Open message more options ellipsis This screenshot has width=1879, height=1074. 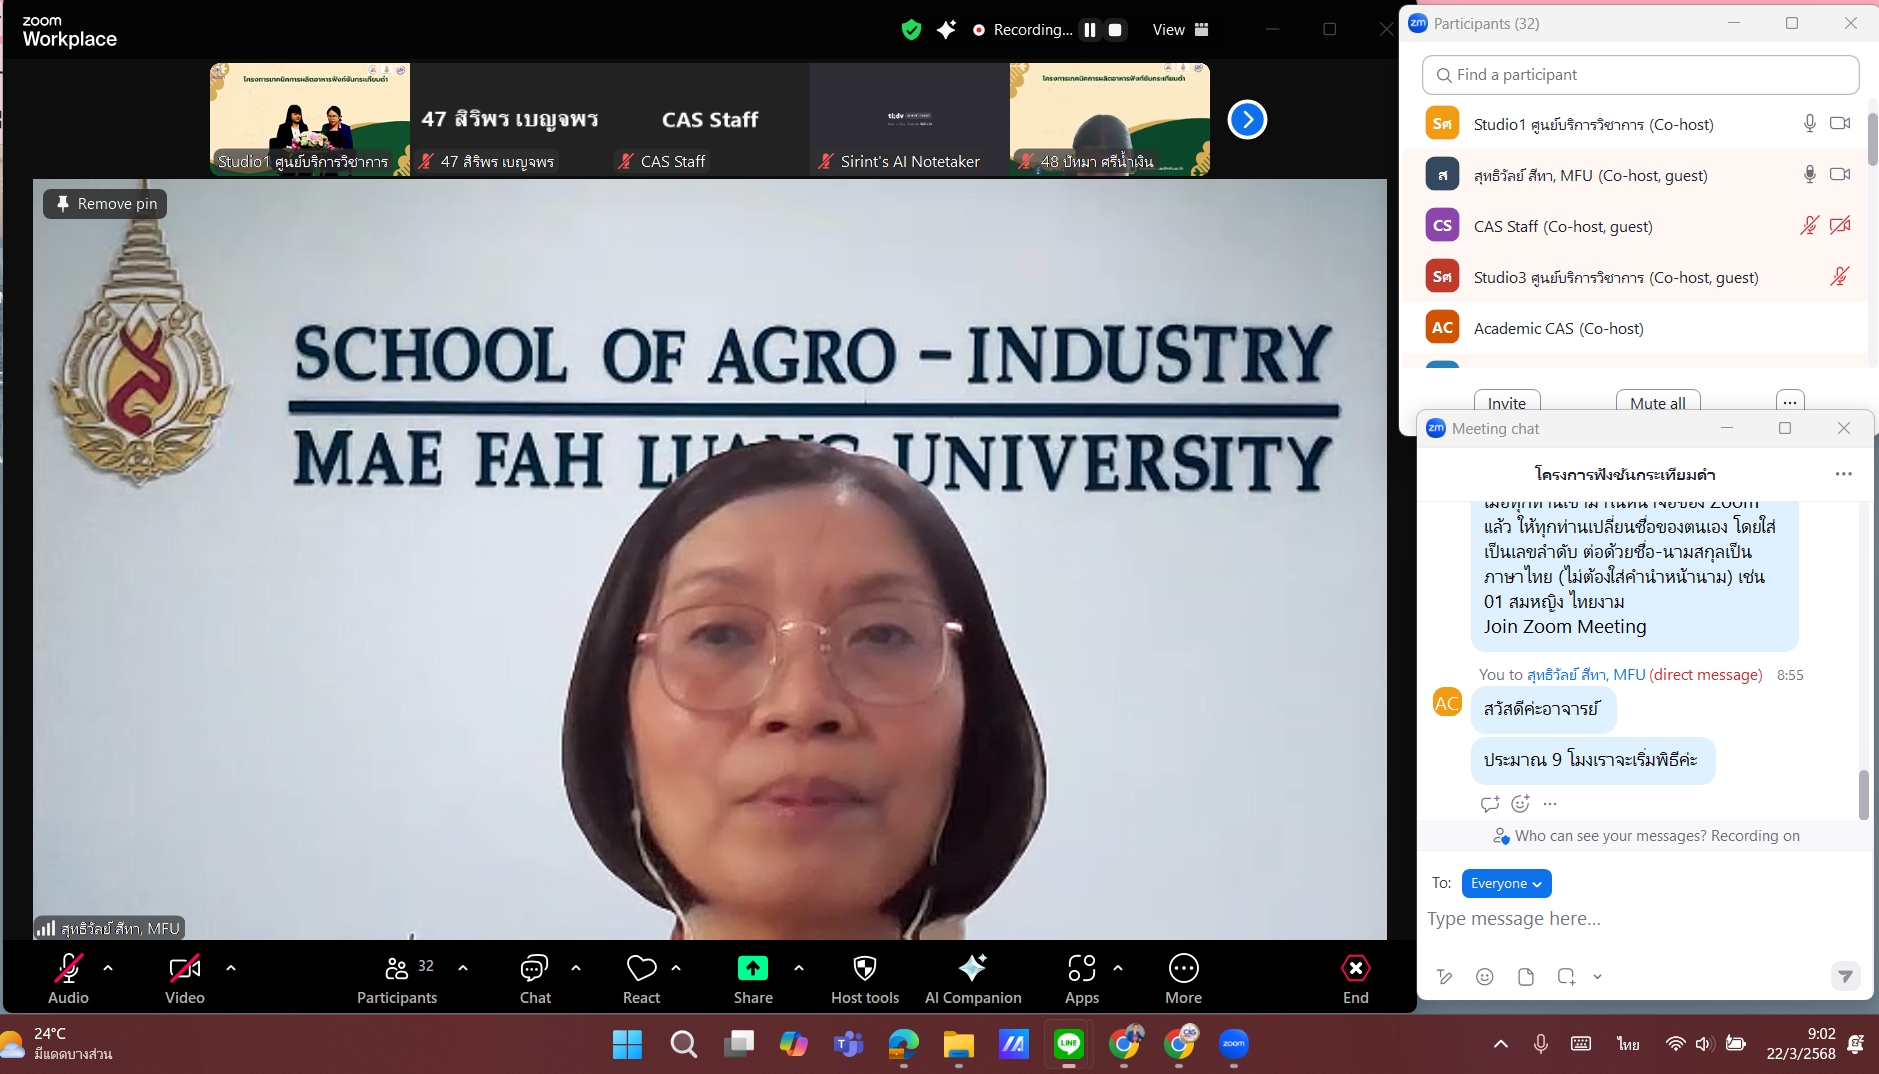(1550, 804)
